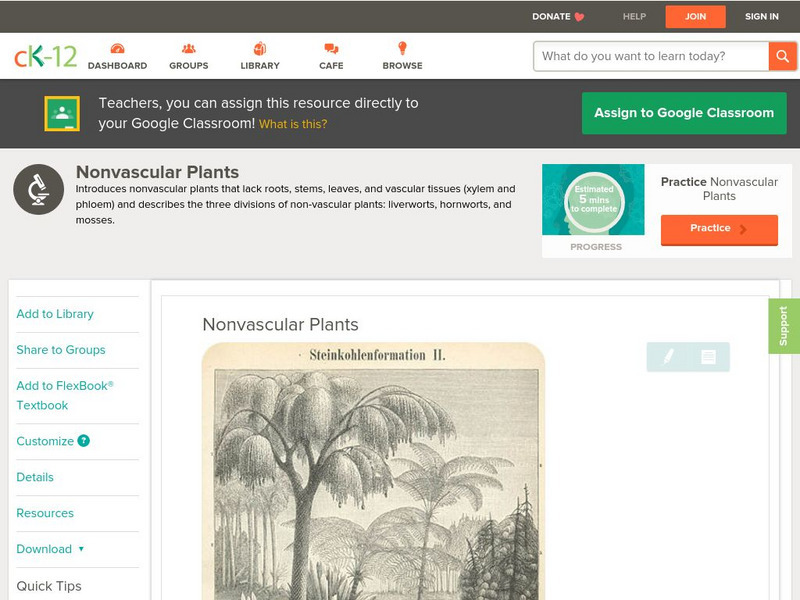This screenshot has width=800, height=600.
Task: Click the SIGN IN link
Action: (x=762, y=17)
